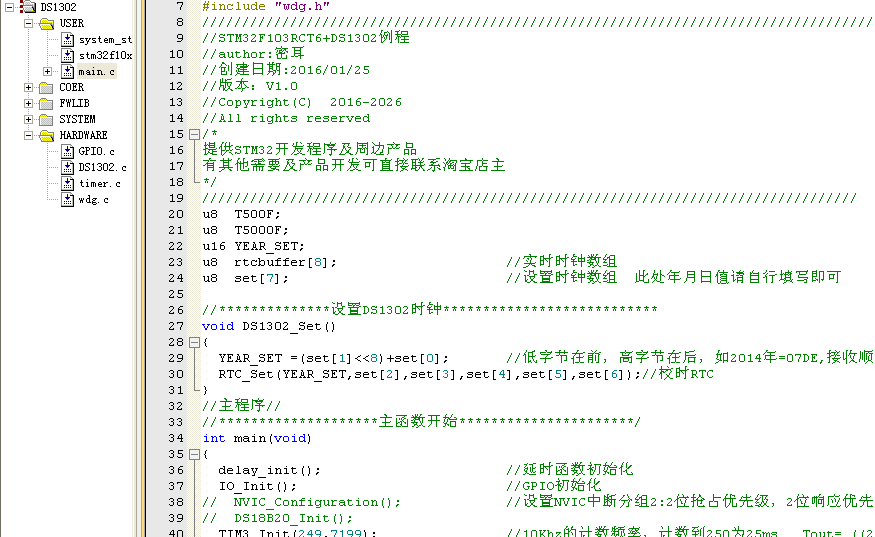Open DS1302.c from HARDWARE group
This screenshot has width=875, height=537.
(x=103, y=167)
